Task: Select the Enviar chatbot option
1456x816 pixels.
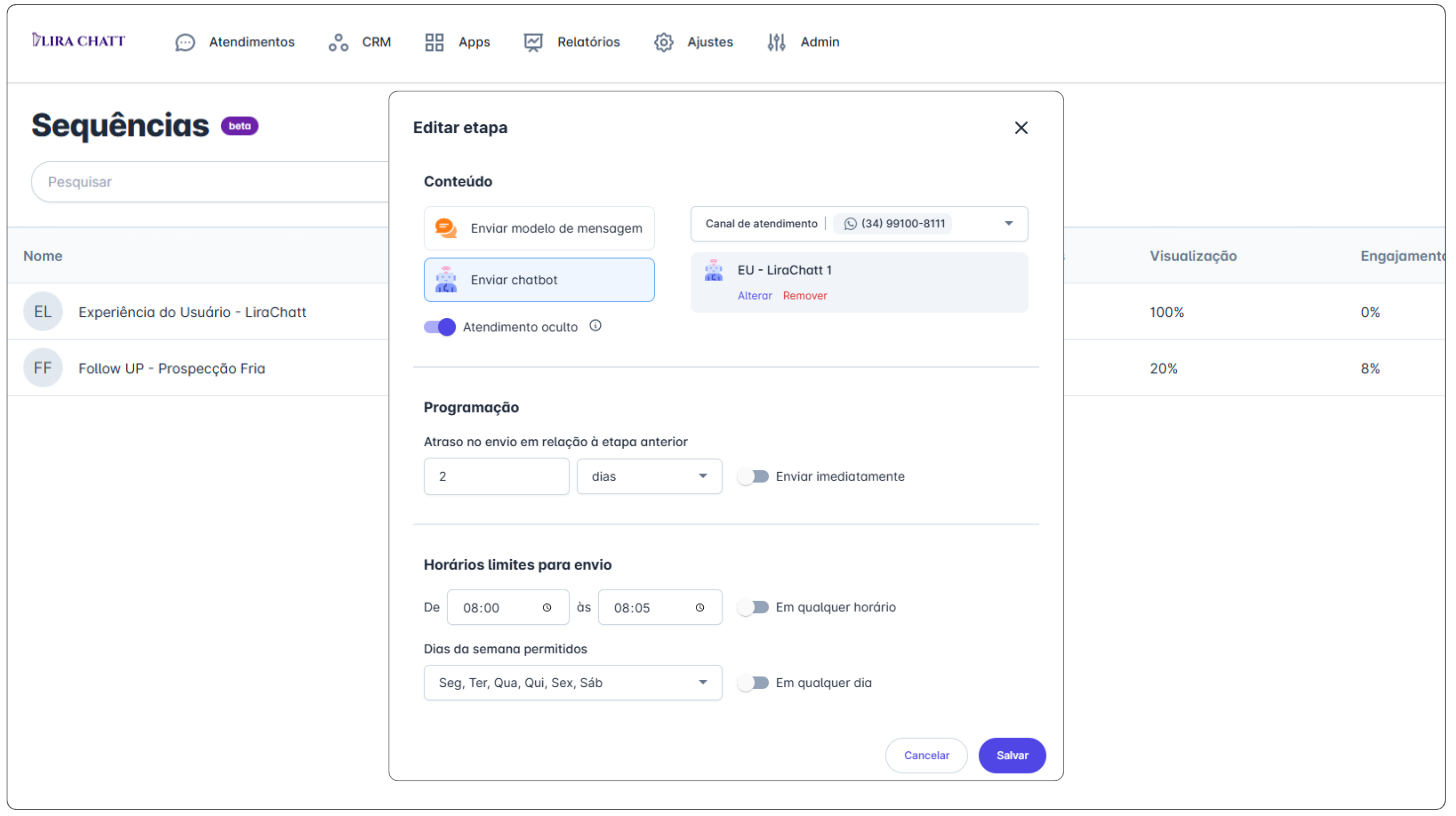Action: click(539, 280)
